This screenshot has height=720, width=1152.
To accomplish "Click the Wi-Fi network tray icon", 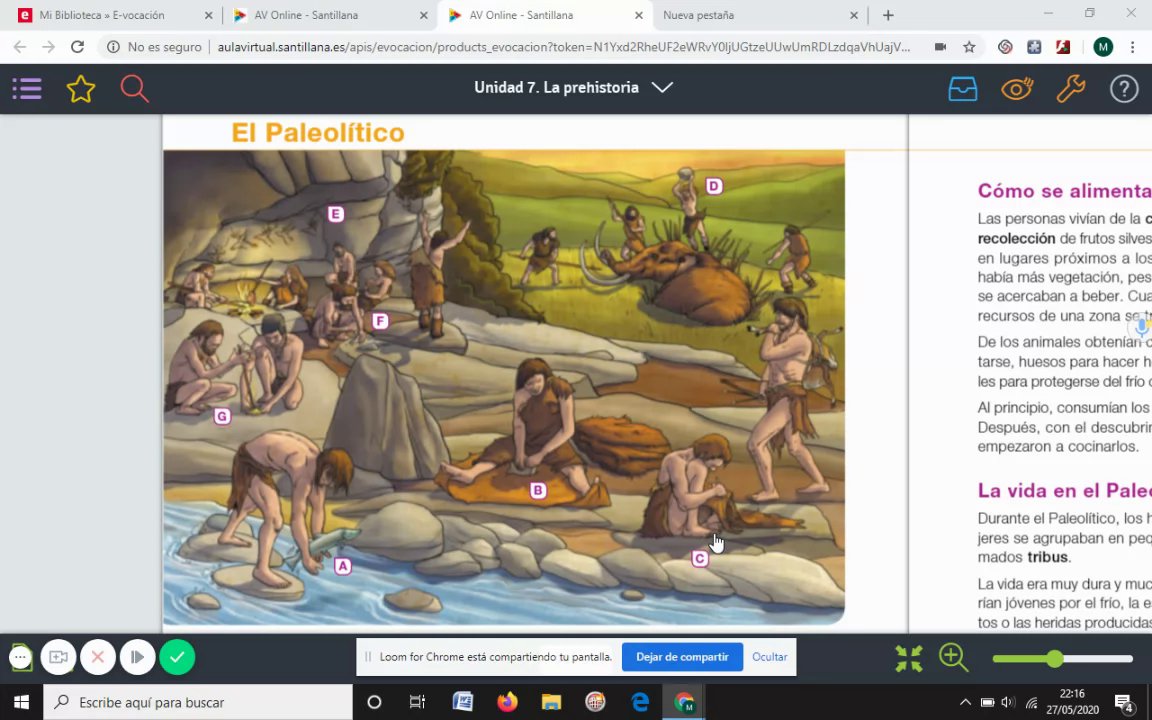I will click(x=1032, y=702).
